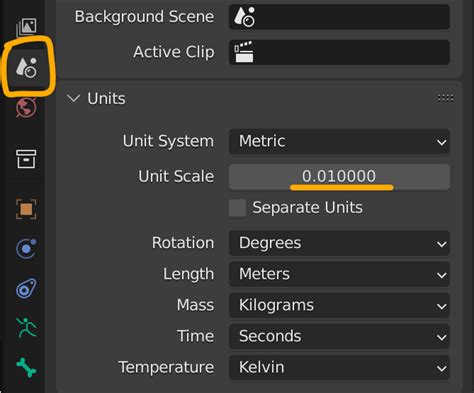Enable the Separate Units checkbox

click(237, 208)
